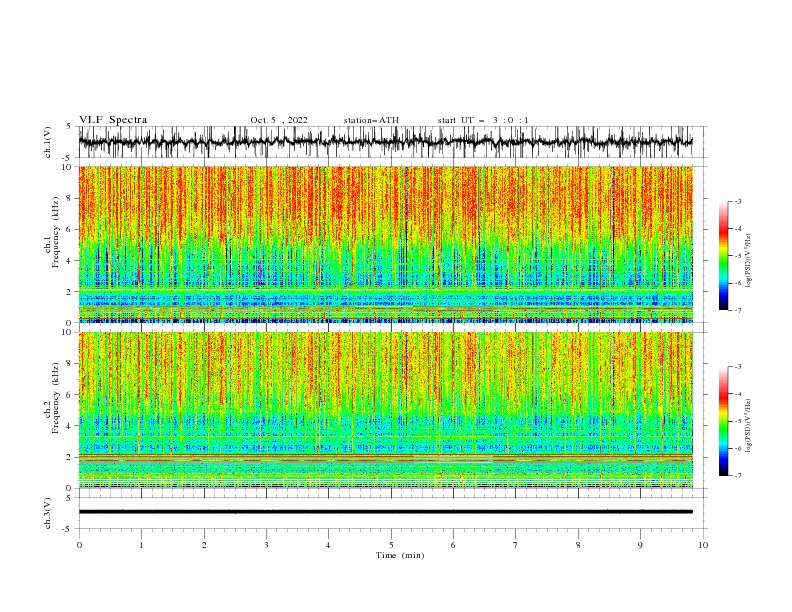Click time axis tick label "1"
792x612 pixels.
(141, 545)
